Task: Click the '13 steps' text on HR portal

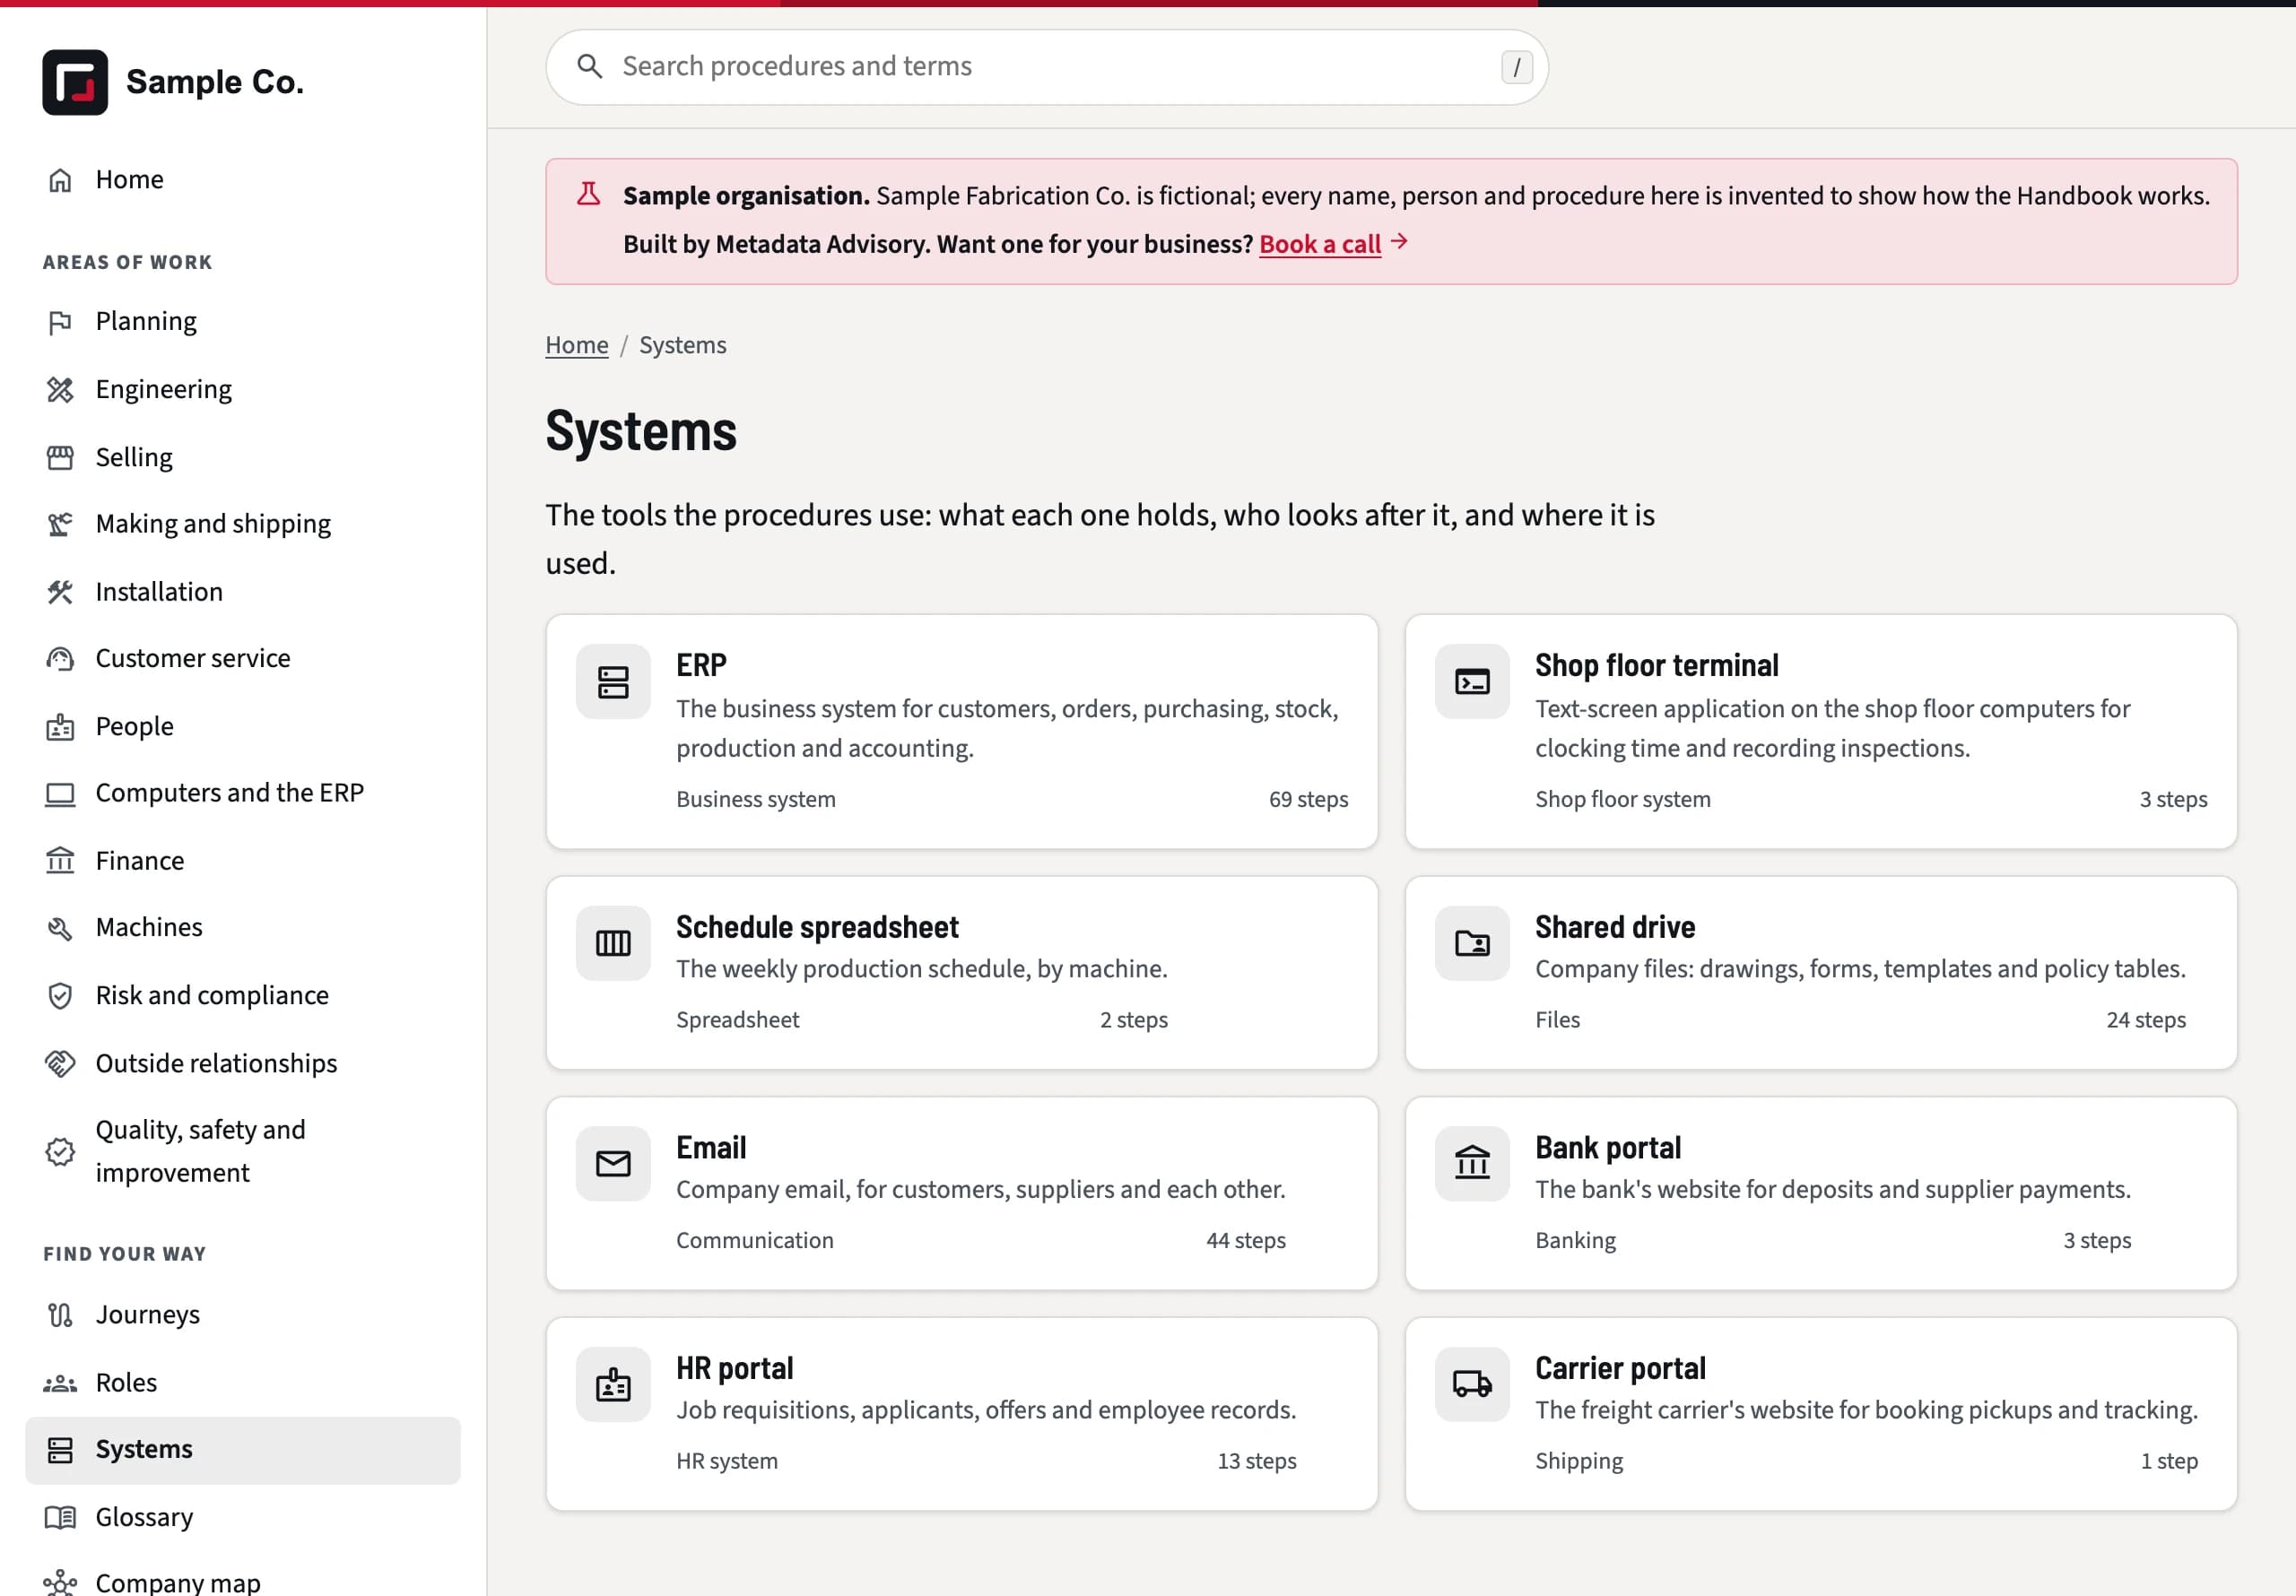Action: [x=1256, y=1461]
